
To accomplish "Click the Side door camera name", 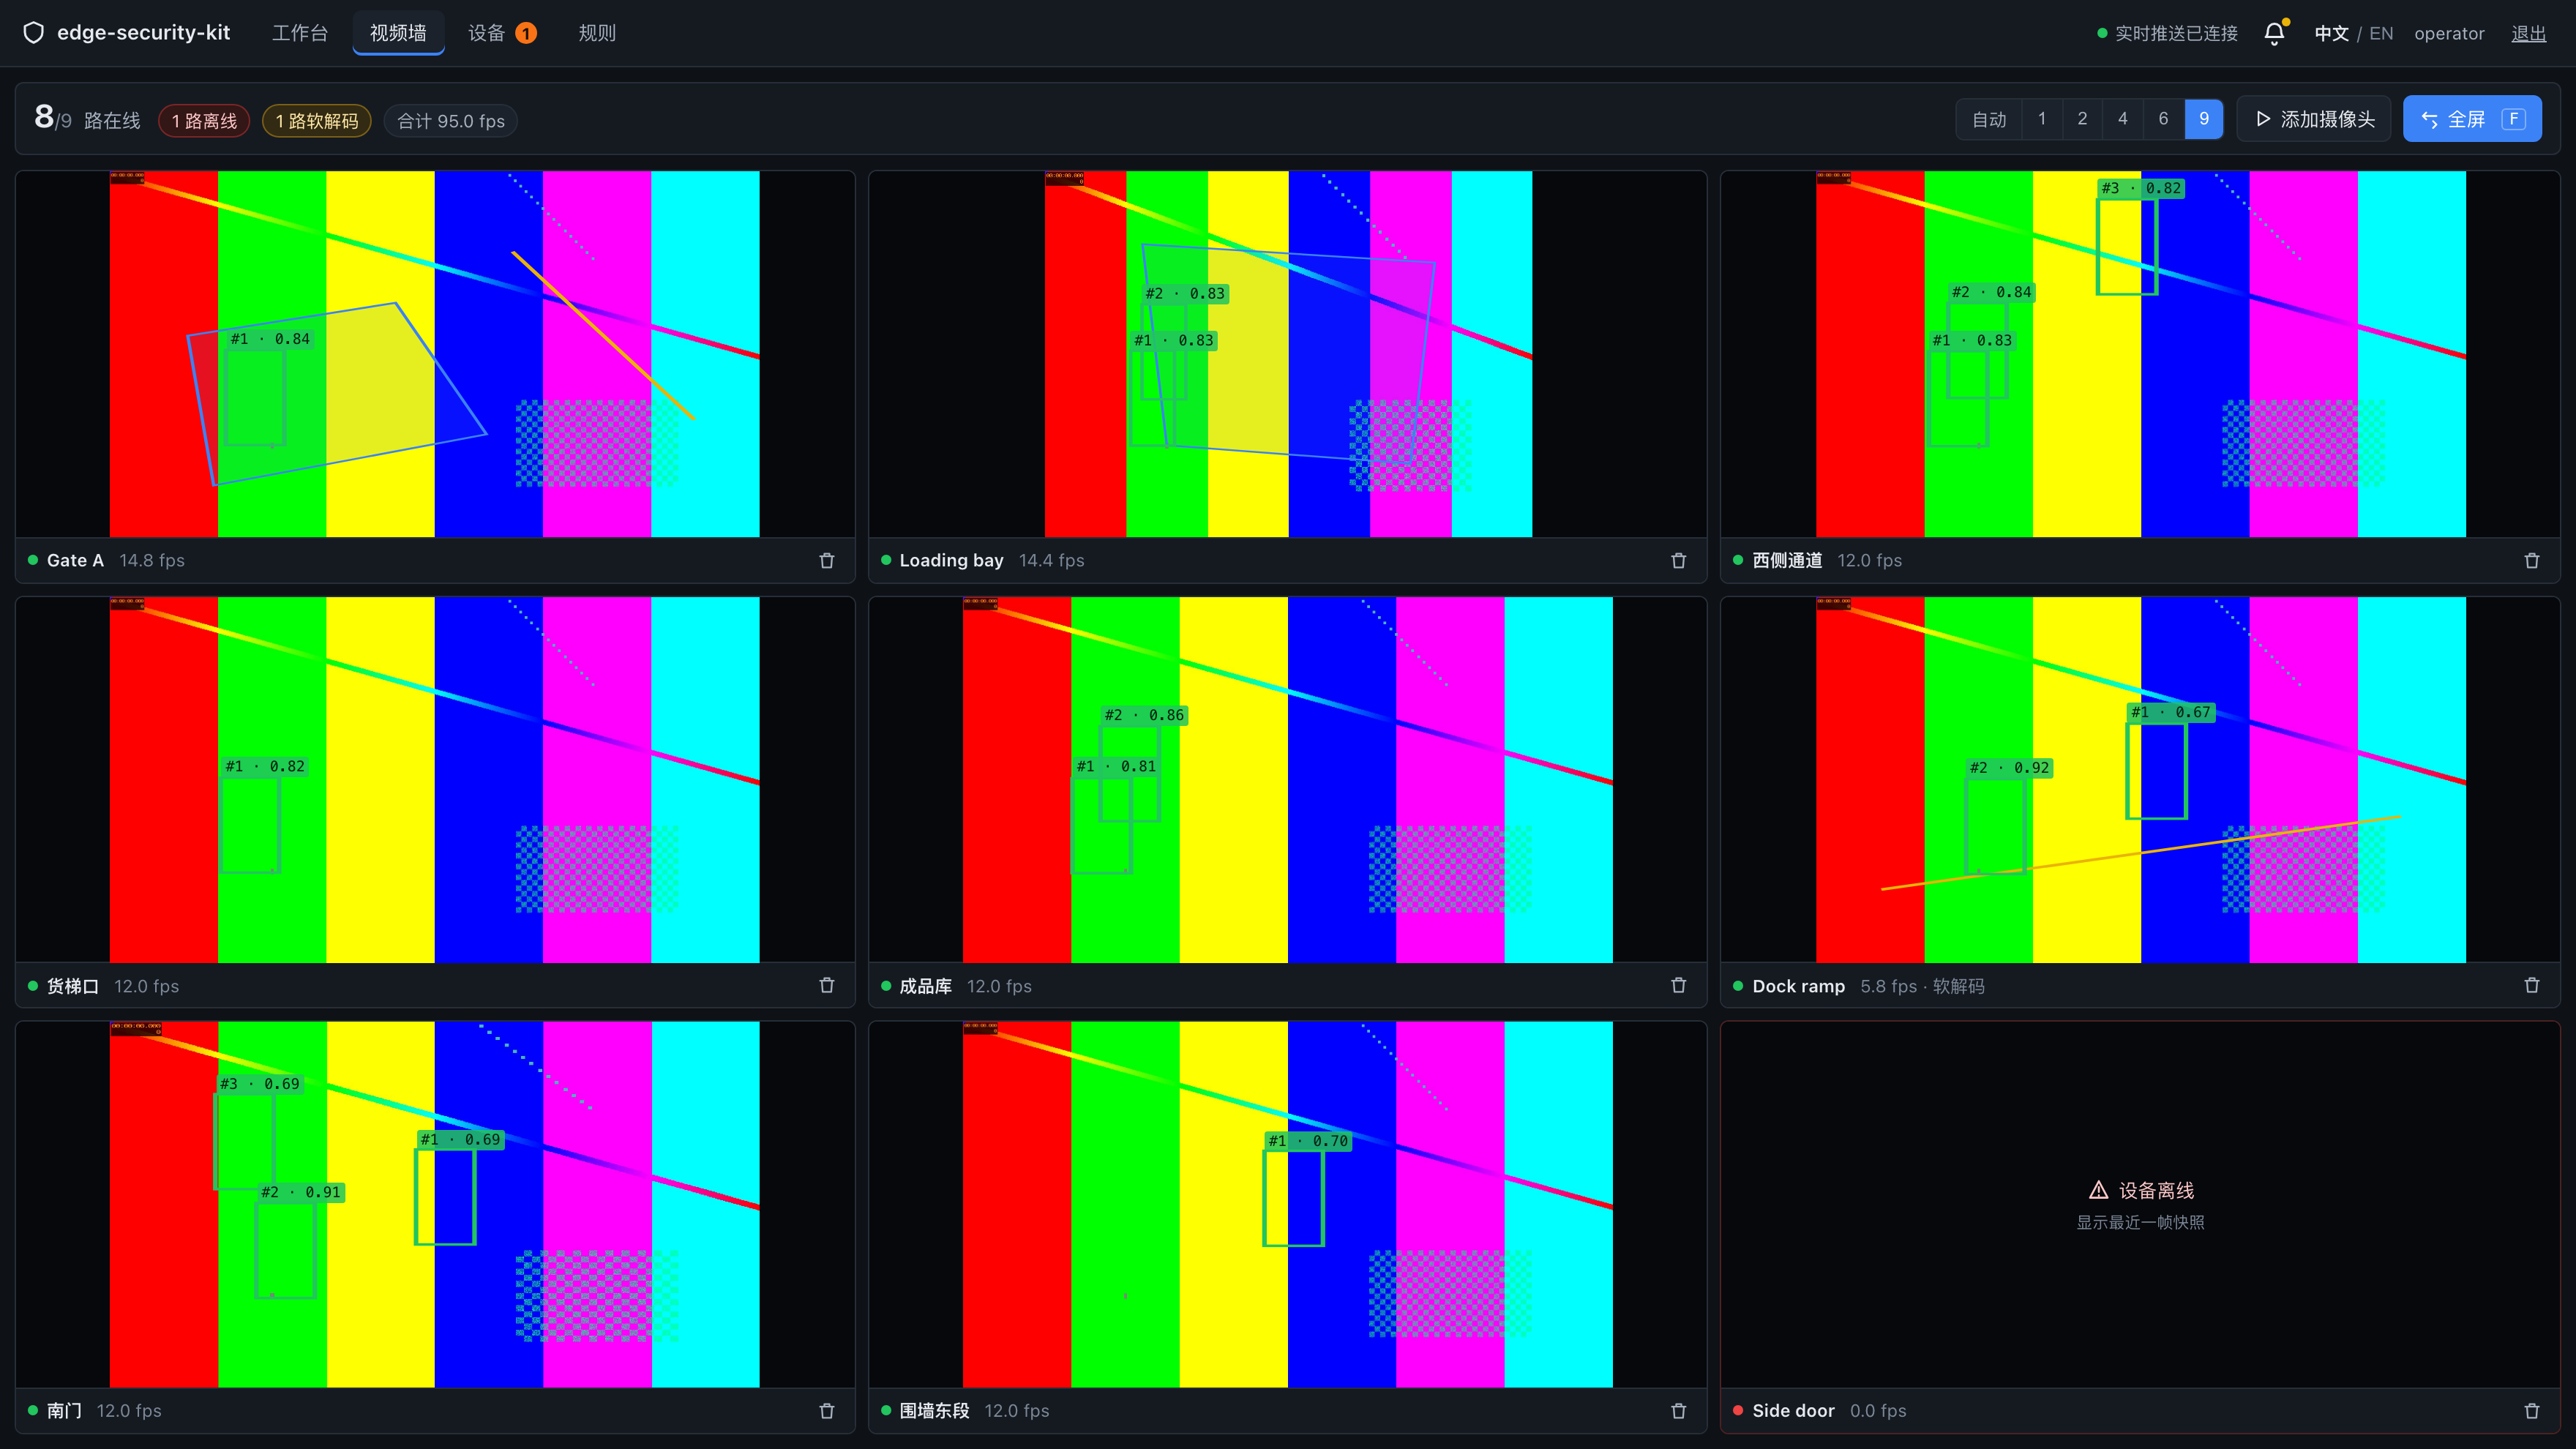I will (1793, 1411).
